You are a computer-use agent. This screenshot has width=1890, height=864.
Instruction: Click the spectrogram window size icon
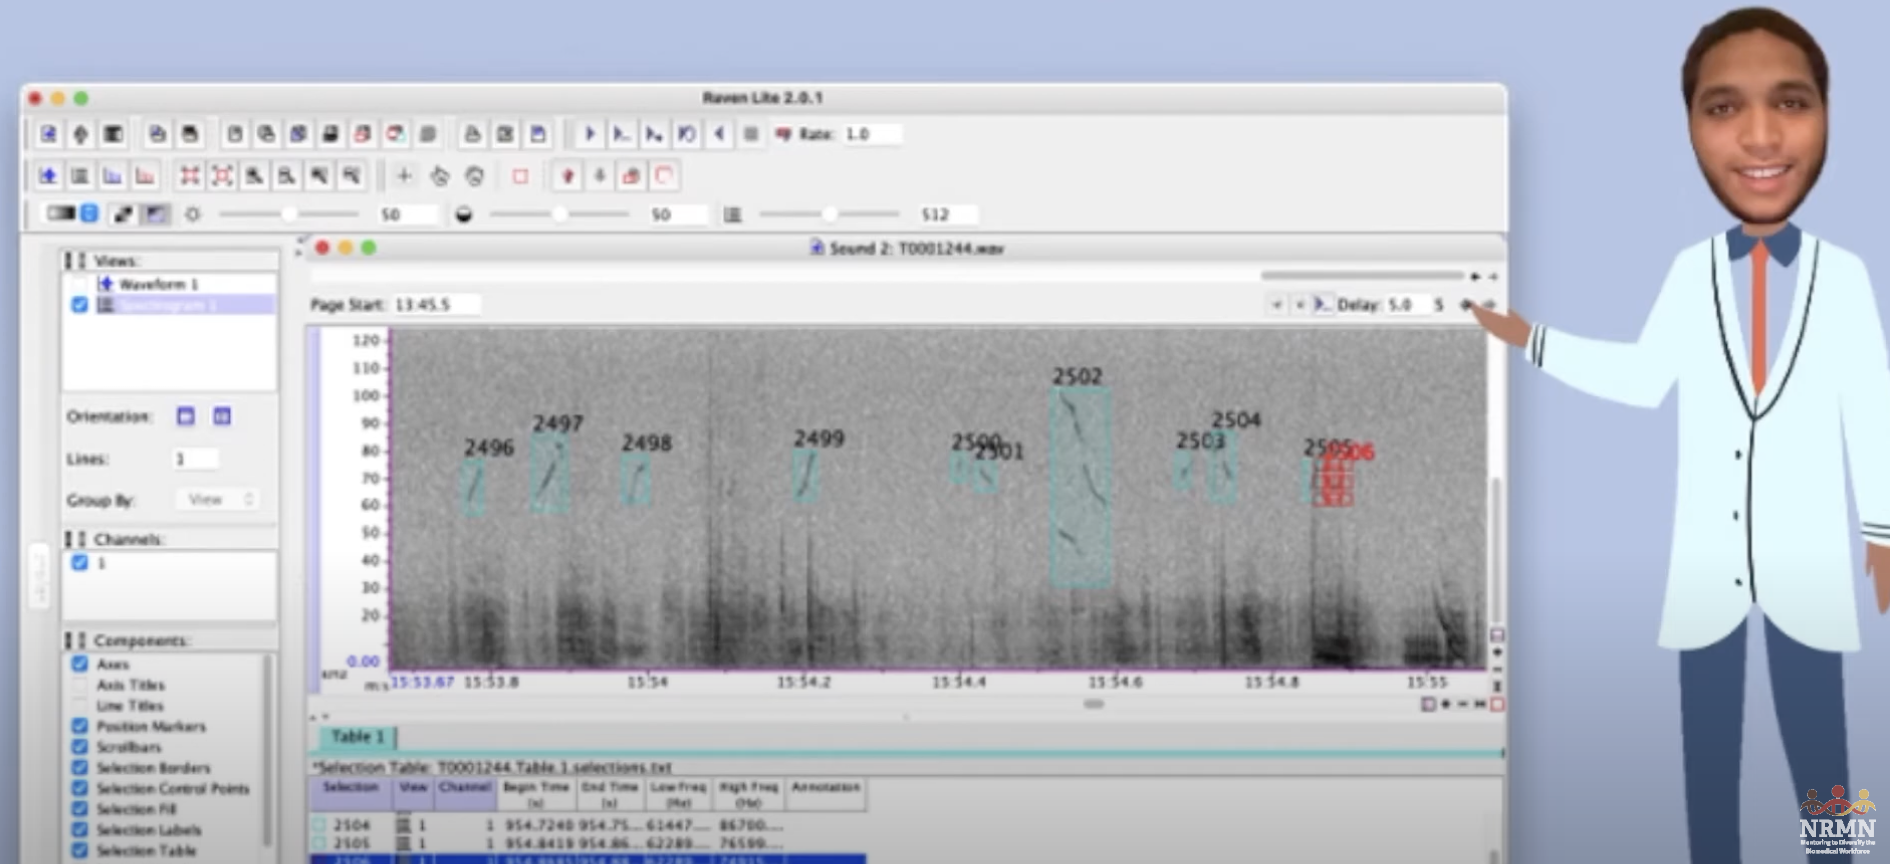pyautogui.click(x=733, y=214)
